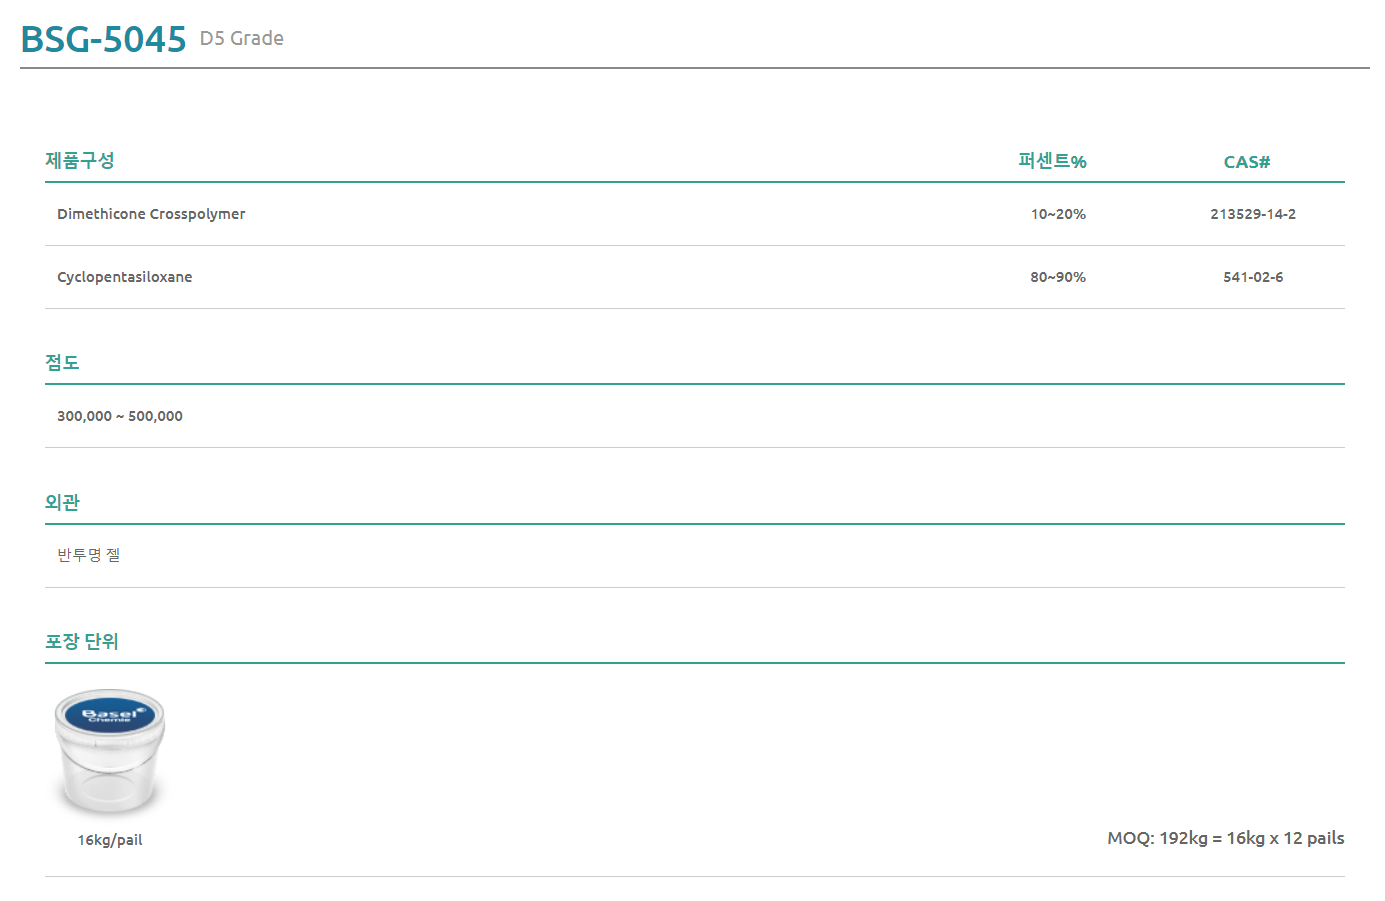
Task: Click the MOQ 192kg text
Action: click(1225, 838)
